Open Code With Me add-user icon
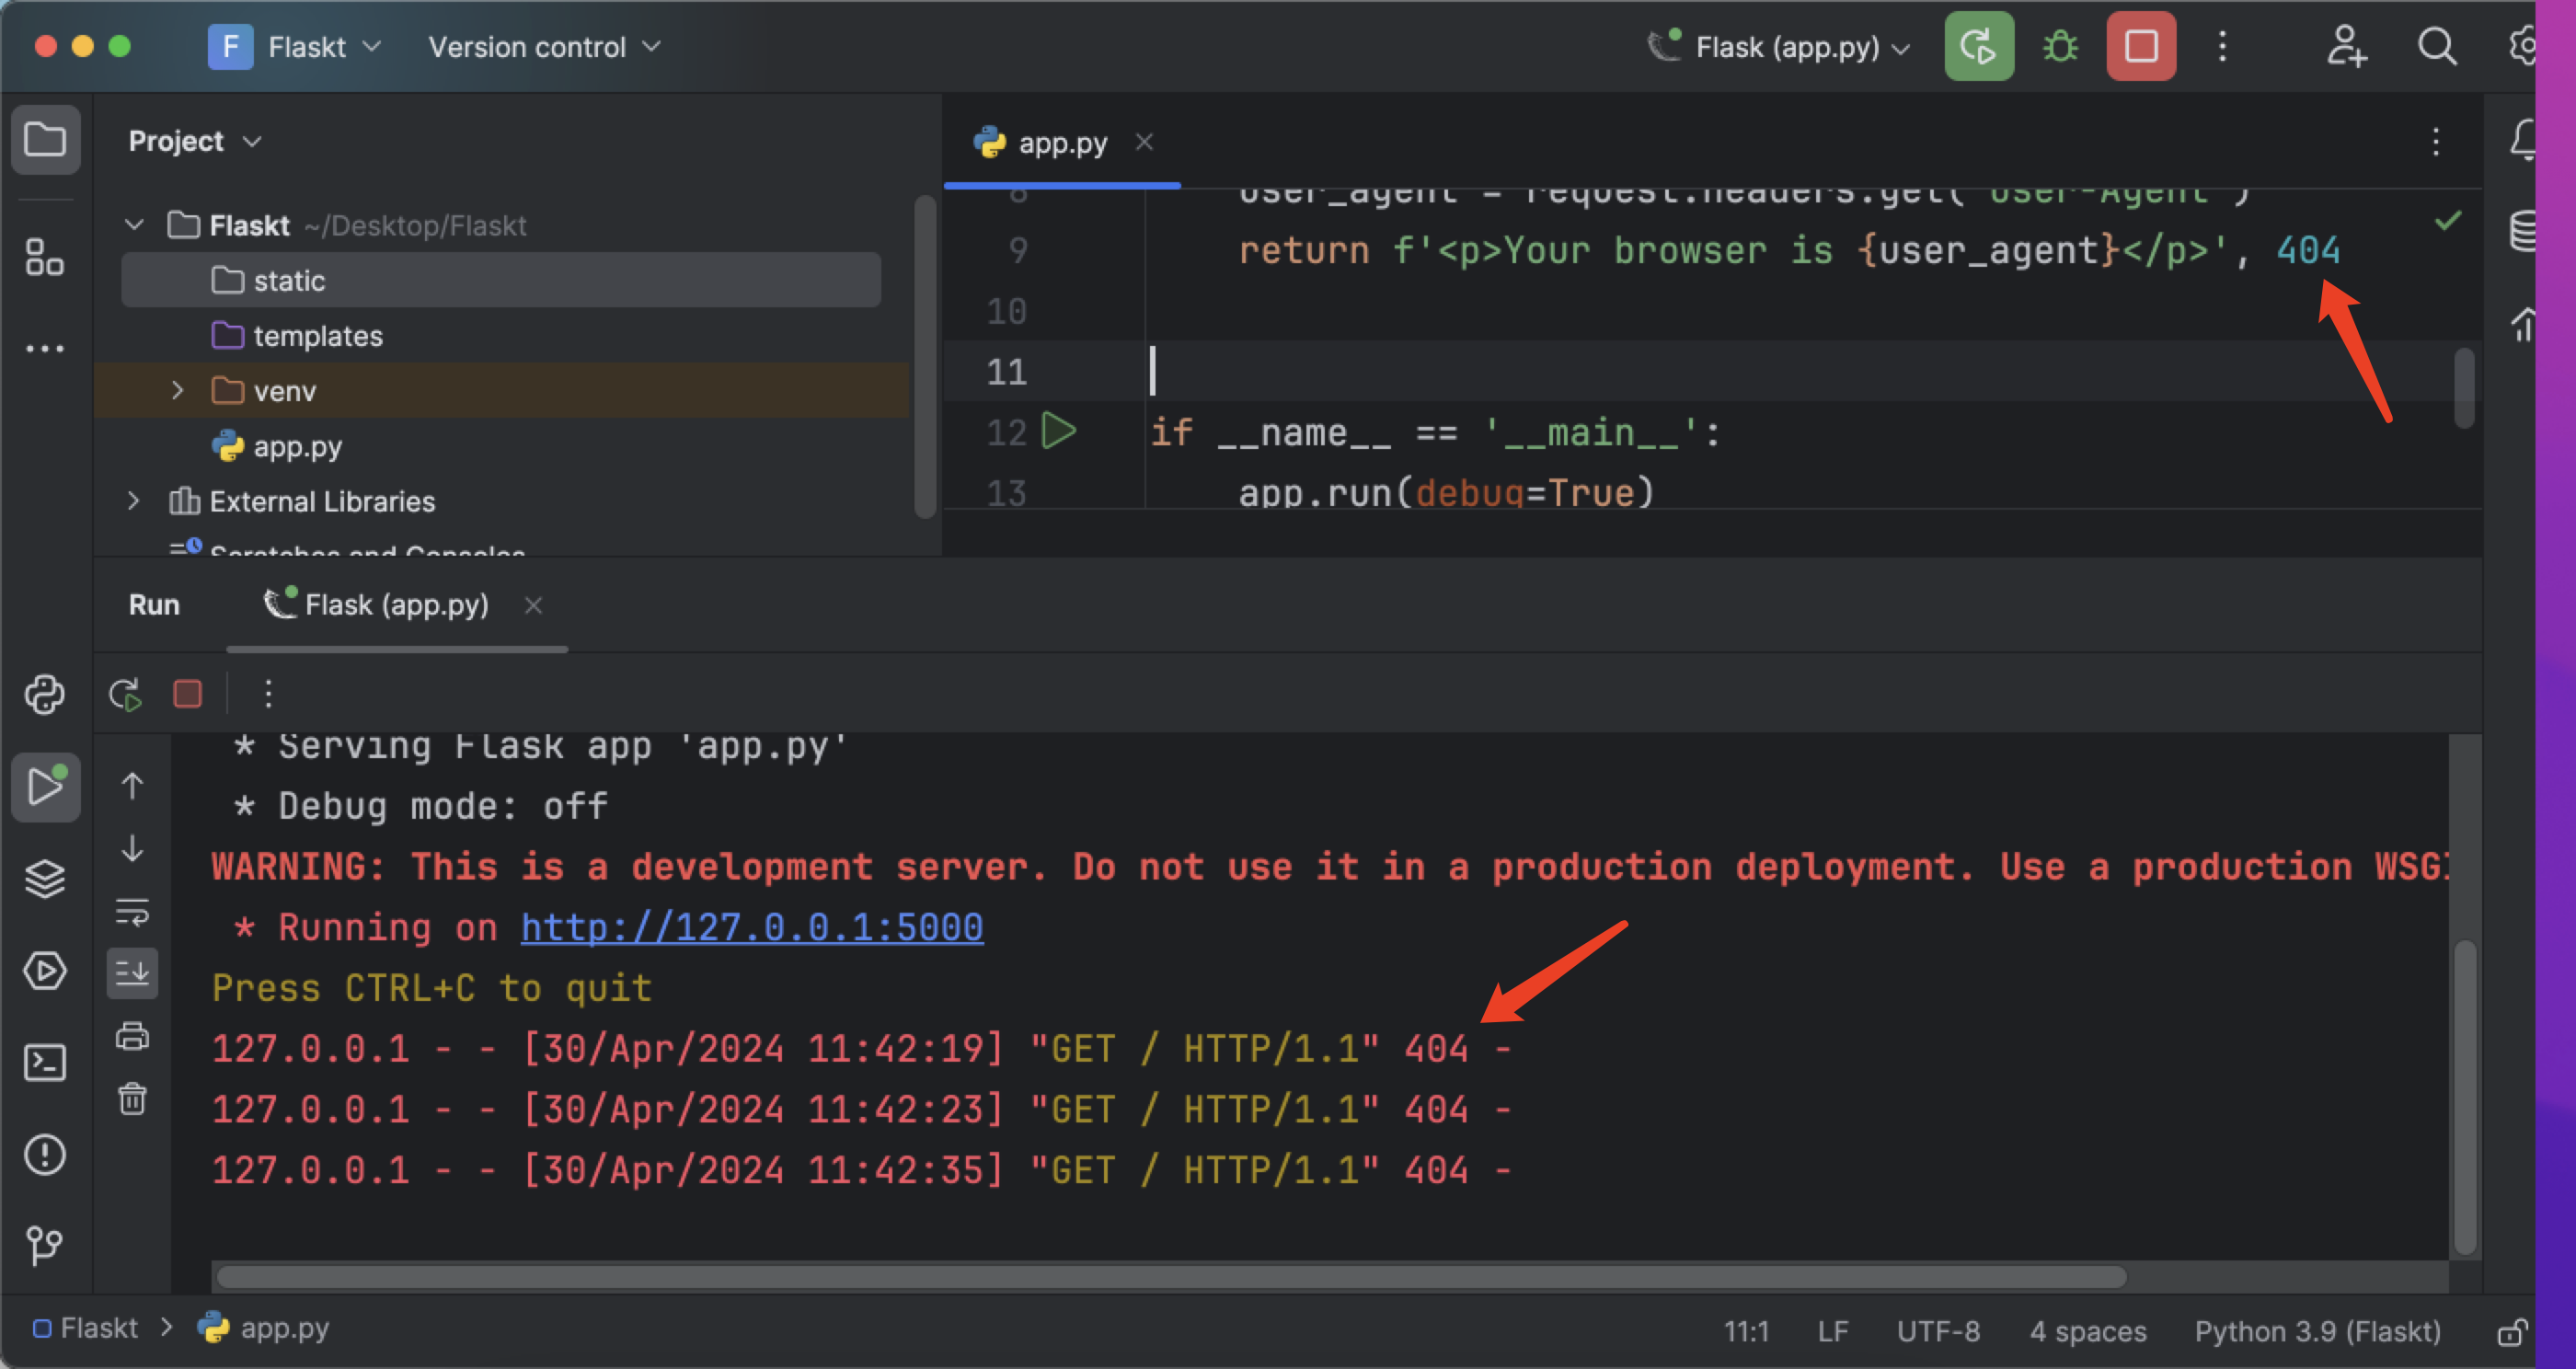Viewport: 2576px width, 1369px height. tap(2346, 46)
